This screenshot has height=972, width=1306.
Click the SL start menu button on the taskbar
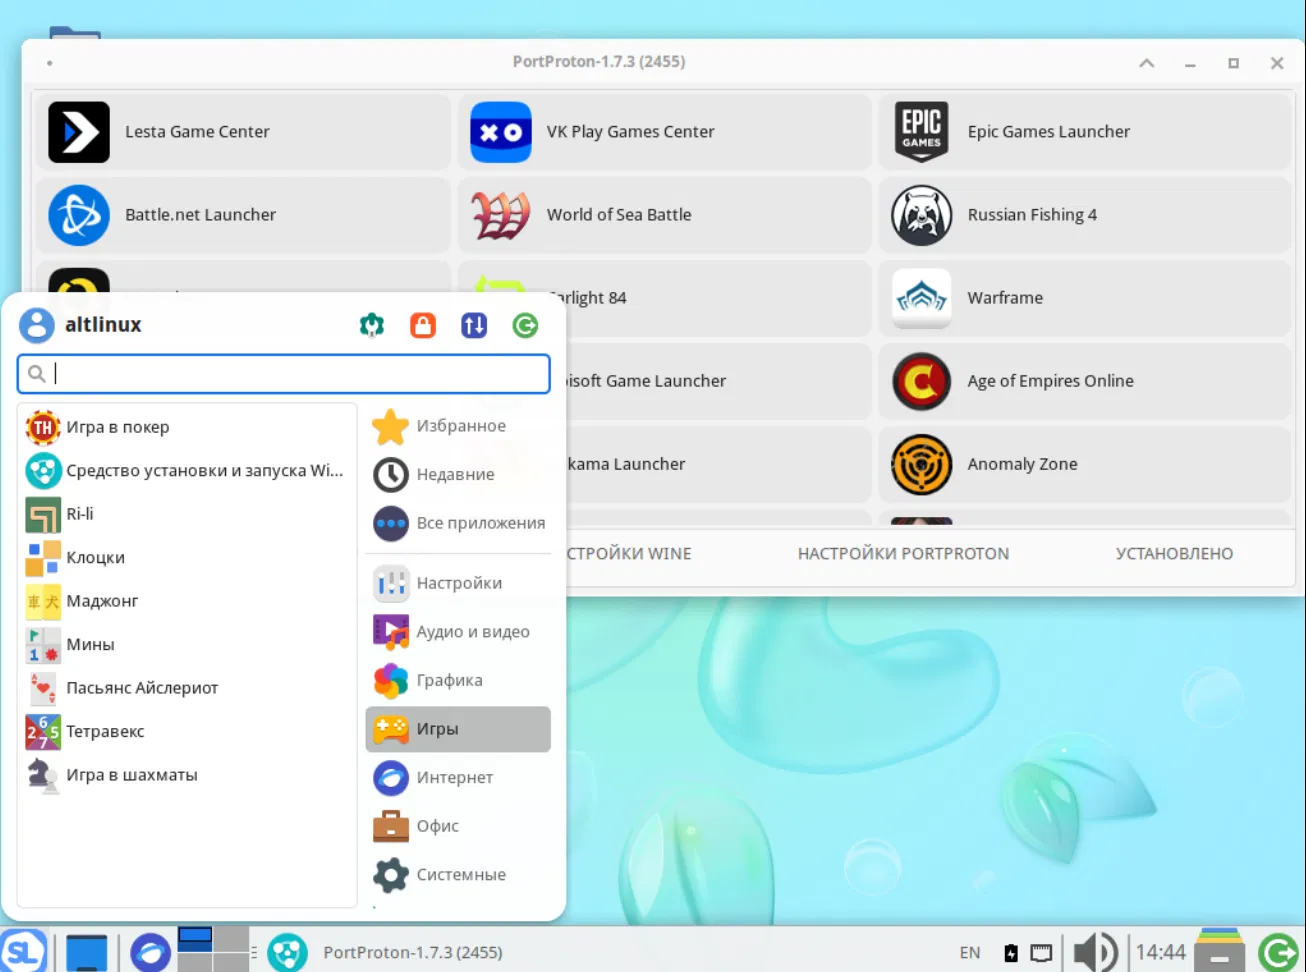pyautogui.click(x=23, y=950)
